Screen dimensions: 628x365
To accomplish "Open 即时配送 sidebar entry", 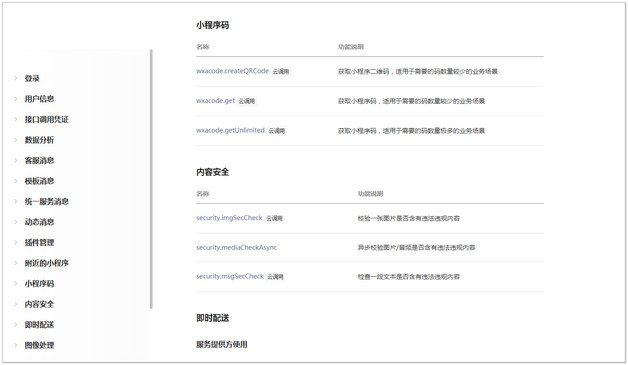I will point(39,325).
